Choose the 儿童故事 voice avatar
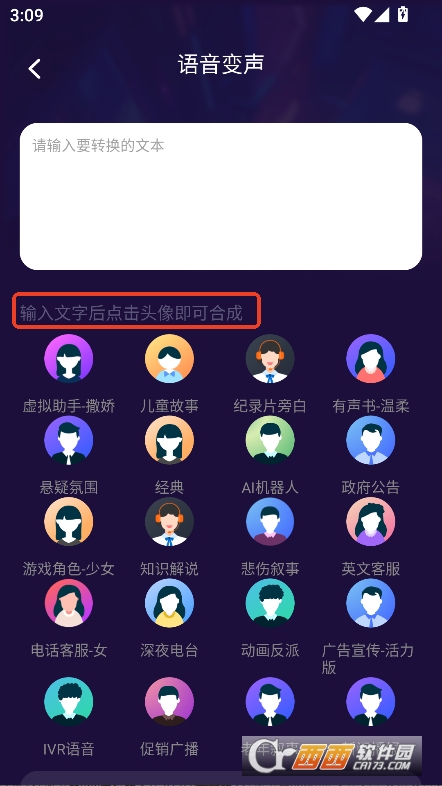 [169, 359]
